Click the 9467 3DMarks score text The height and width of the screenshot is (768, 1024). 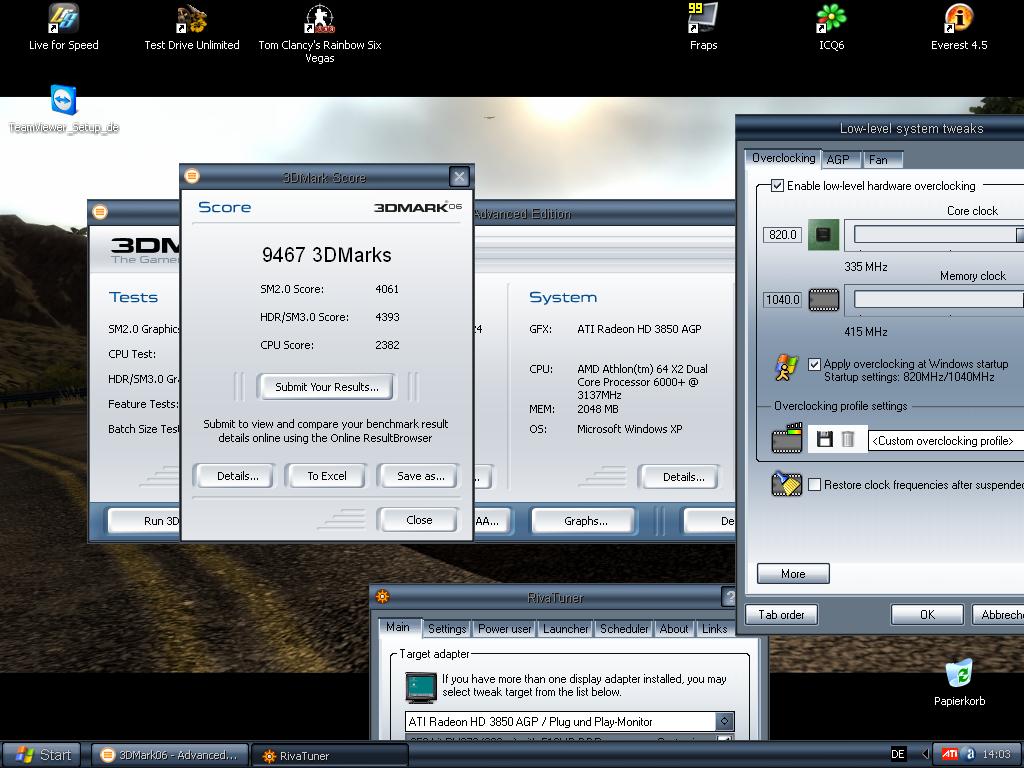pos(327,254)
